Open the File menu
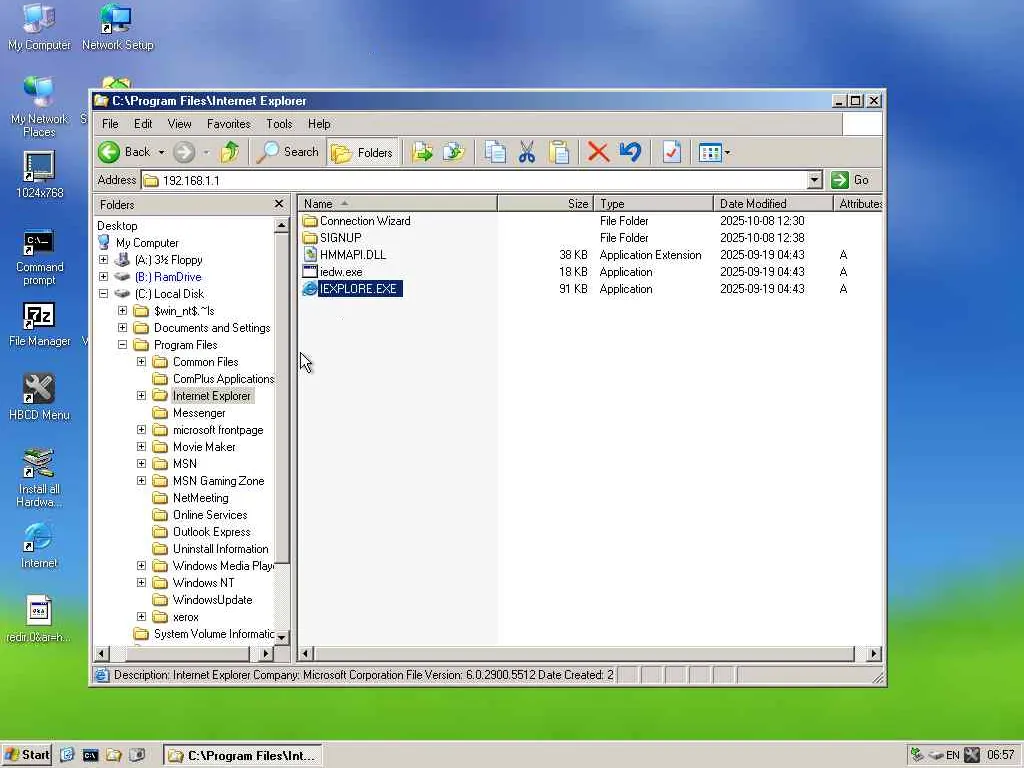 110,123
